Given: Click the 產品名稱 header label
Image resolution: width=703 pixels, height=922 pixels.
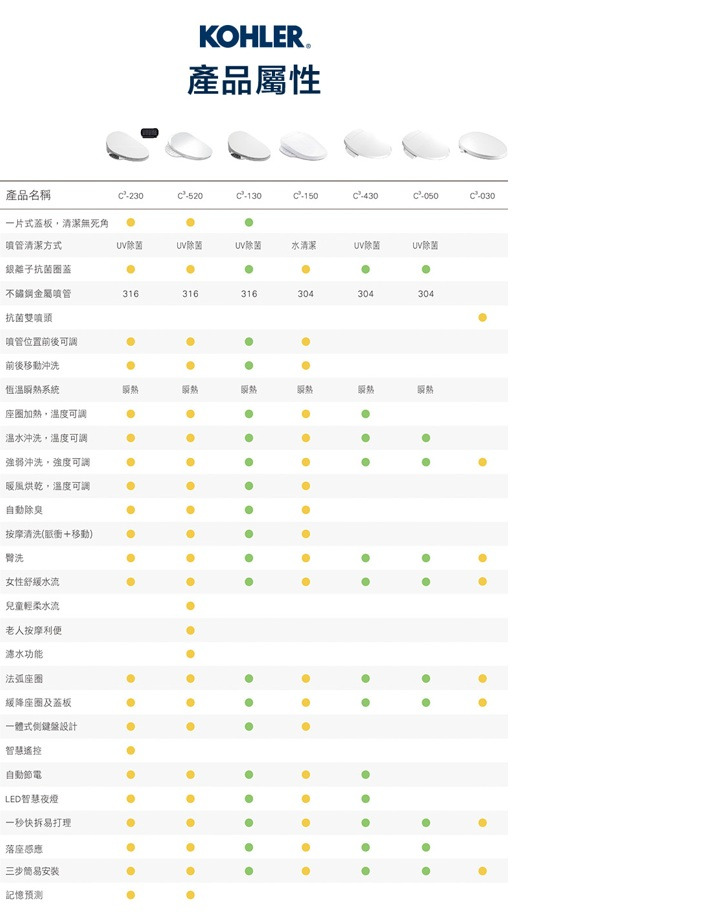Looking at the screenshot, I should pos(28,195).
